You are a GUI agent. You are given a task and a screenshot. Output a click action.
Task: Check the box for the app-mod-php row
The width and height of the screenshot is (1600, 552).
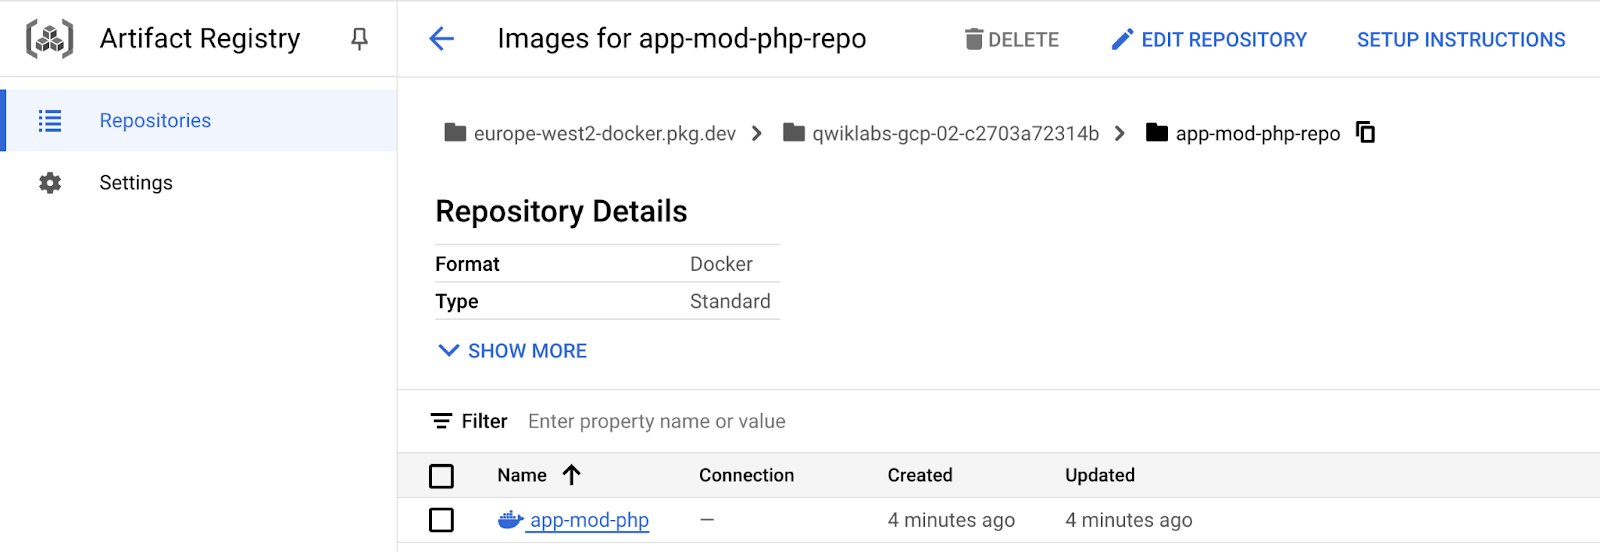point(441,520)
